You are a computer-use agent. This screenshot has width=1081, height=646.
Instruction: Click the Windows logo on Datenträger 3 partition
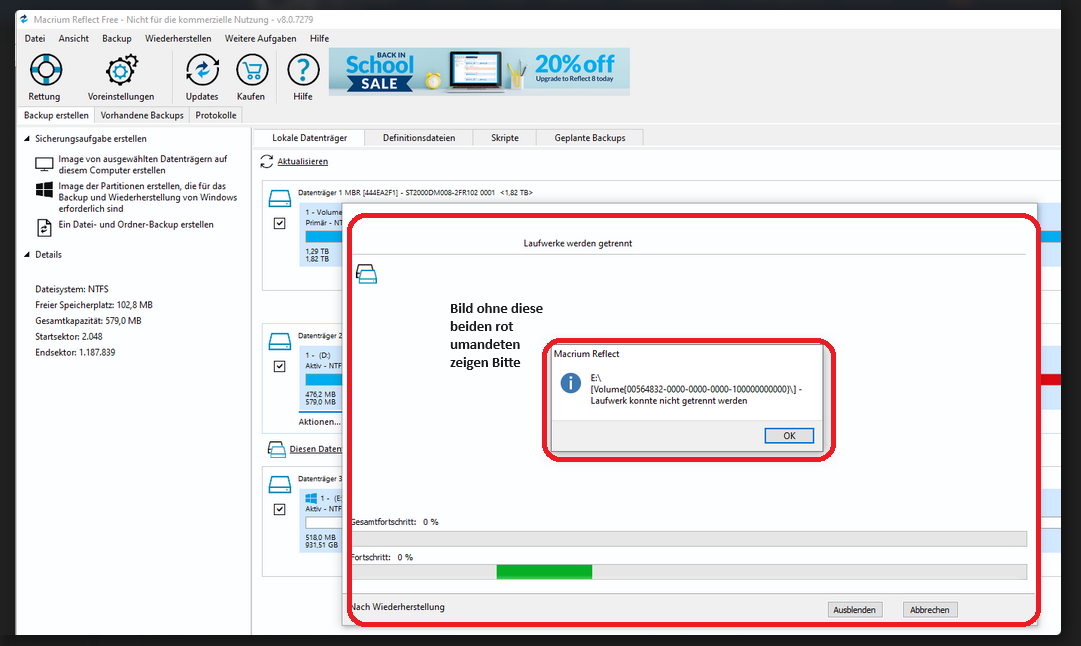311,498
